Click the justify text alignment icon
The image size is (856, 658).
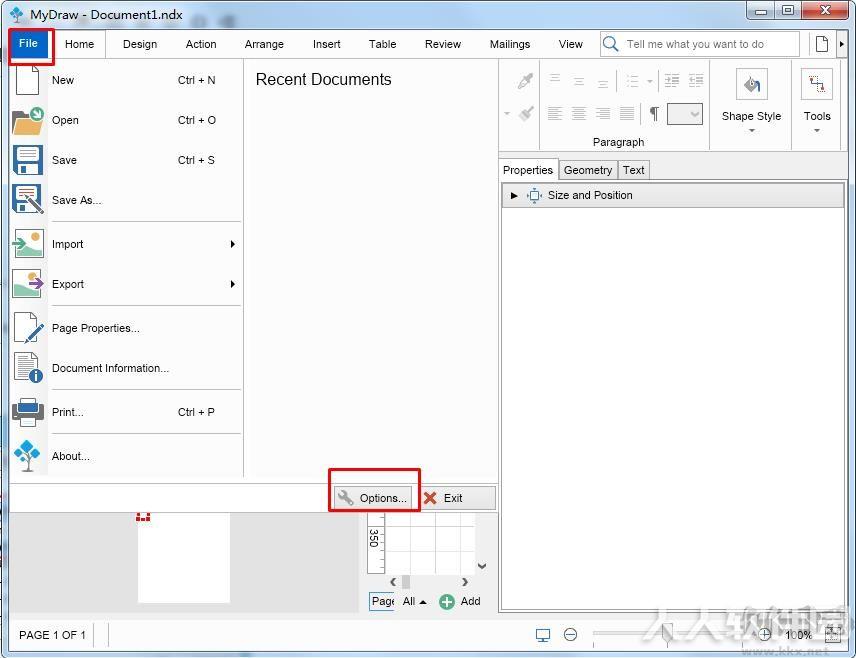coord(627,114)
